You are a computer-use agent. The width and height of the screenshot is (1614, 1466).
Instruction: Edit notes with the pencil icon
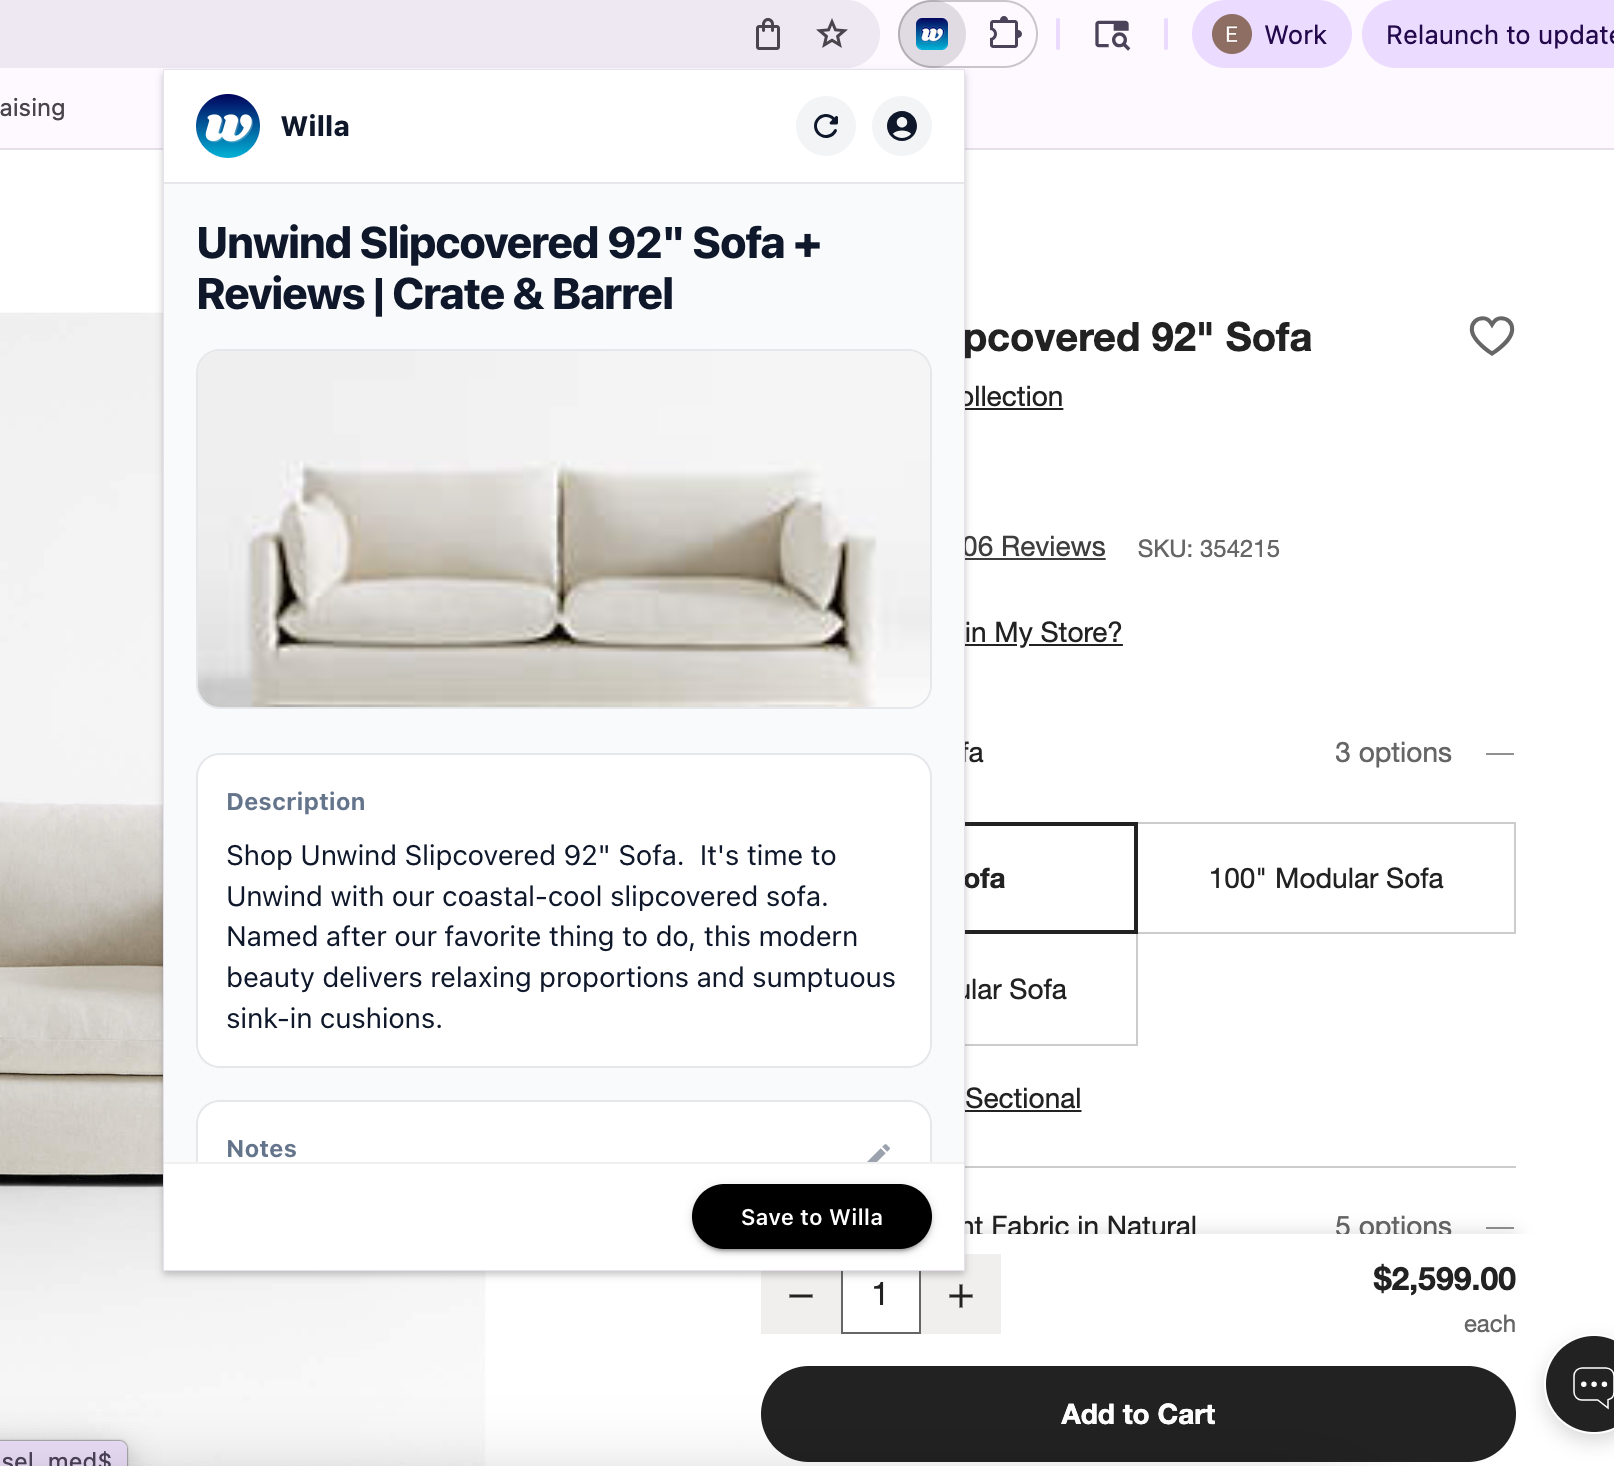click(x=879, y=1152)
